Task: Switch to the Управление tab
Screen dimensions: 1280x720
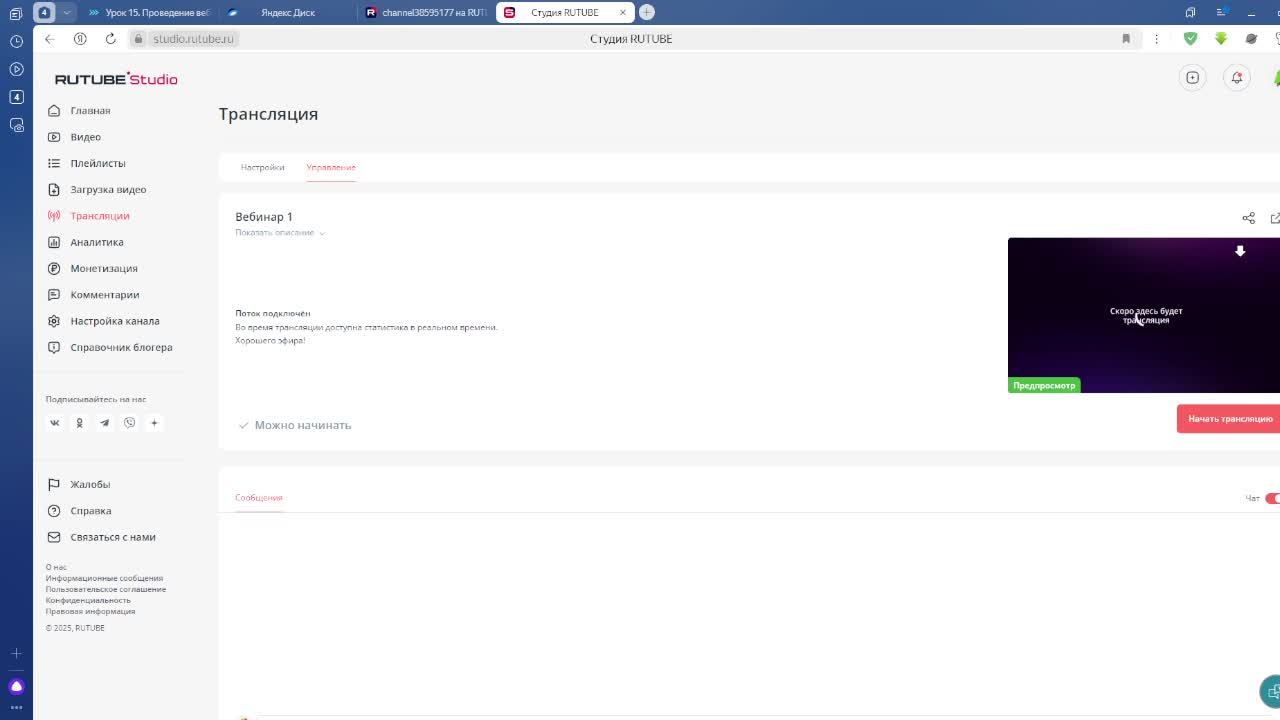Action: tap(331, 167)
